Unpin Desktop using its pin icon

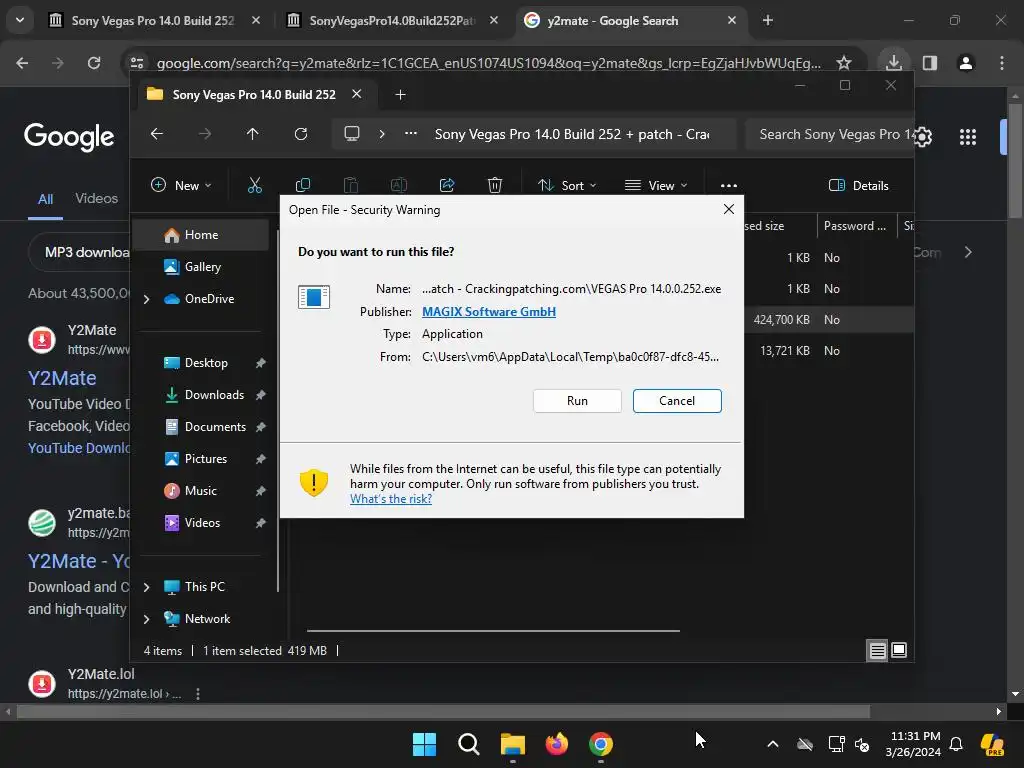tap(261, 363)
